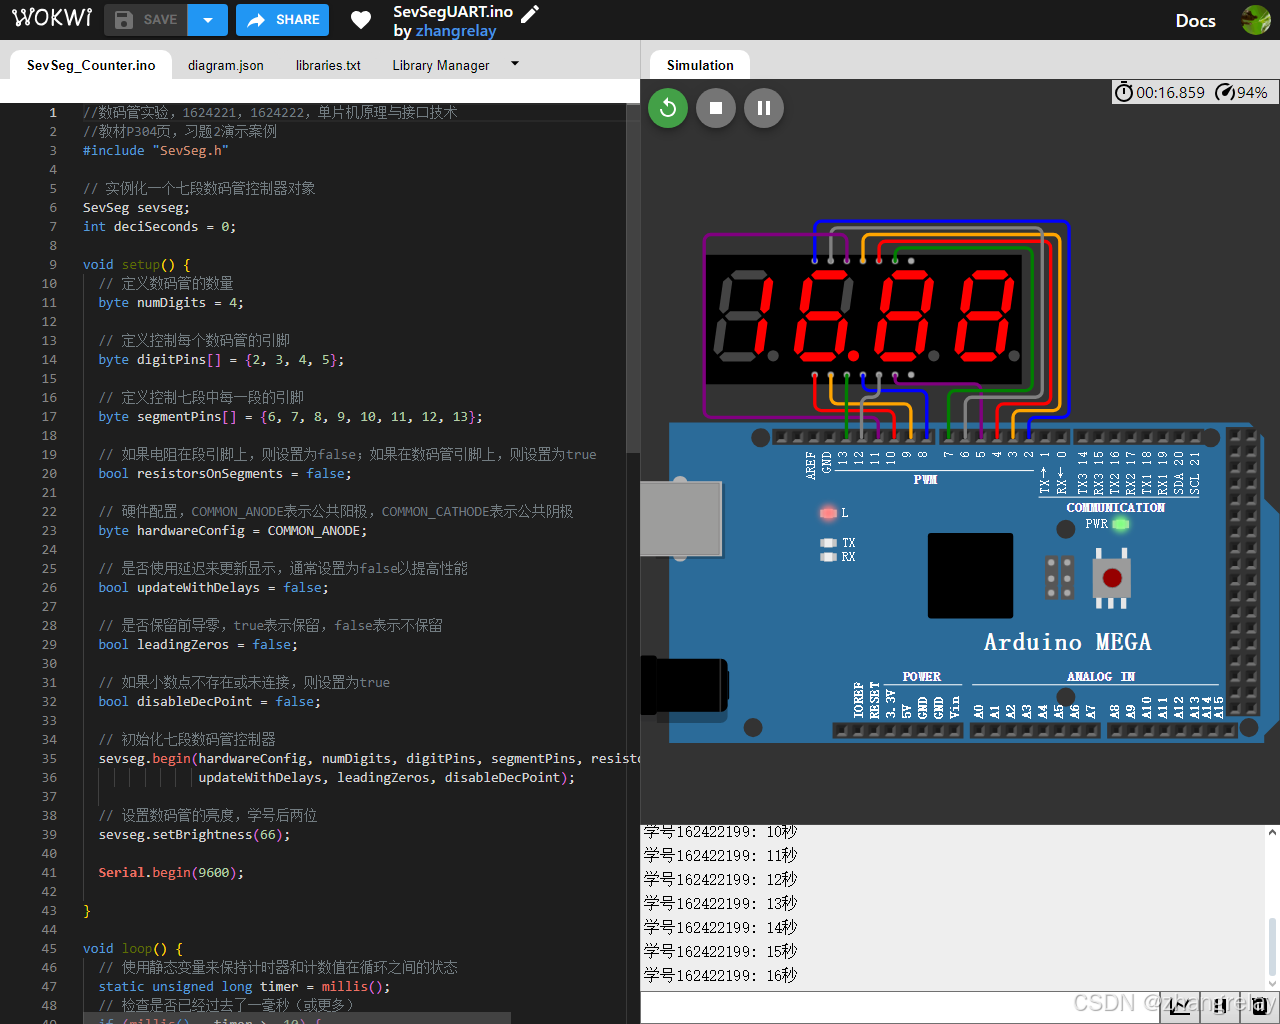Click the Arduino MEGA reset button
The width and height of the screenshot is (1280, 1024).
[1112, 578]
